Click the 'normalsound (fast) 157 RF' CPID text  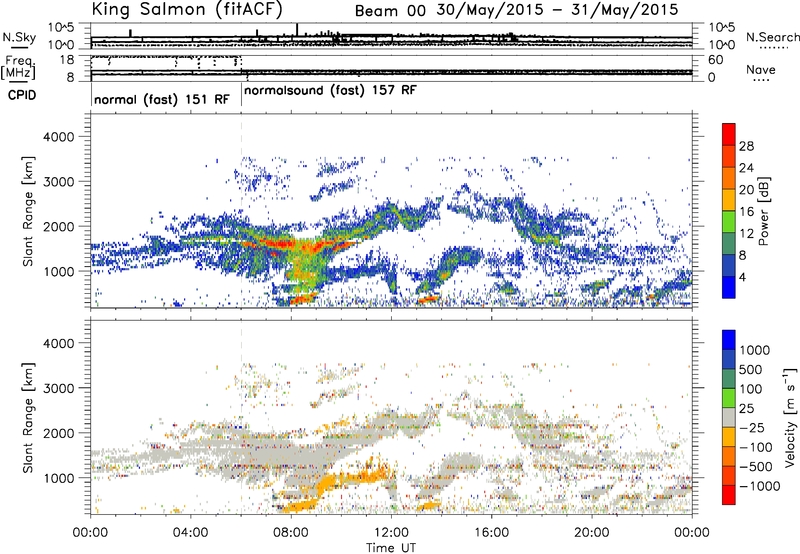[x=331, y=90]
